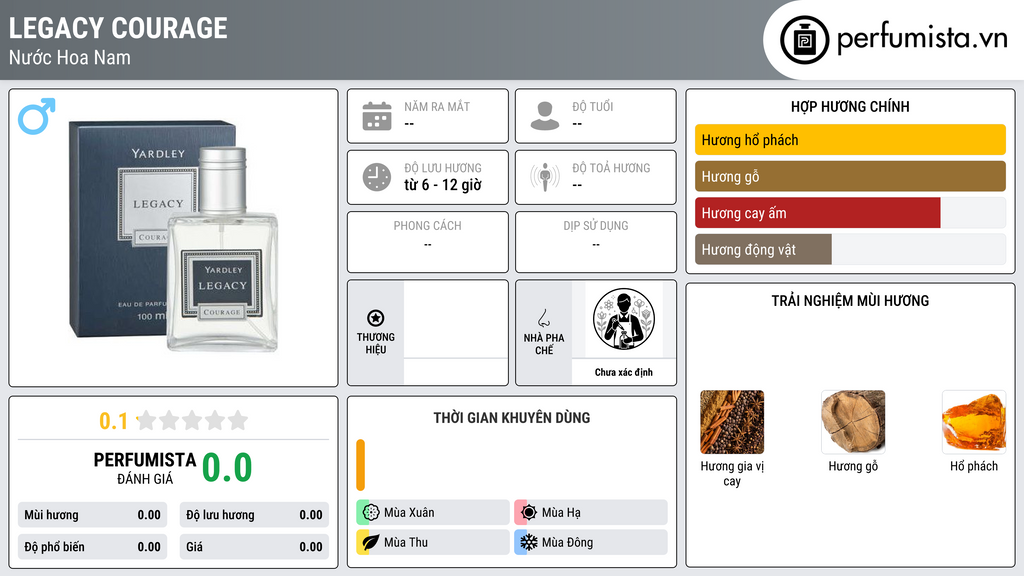
Task: Click the Mùa Xuân flower icon
Action: [x=371, y=513]
